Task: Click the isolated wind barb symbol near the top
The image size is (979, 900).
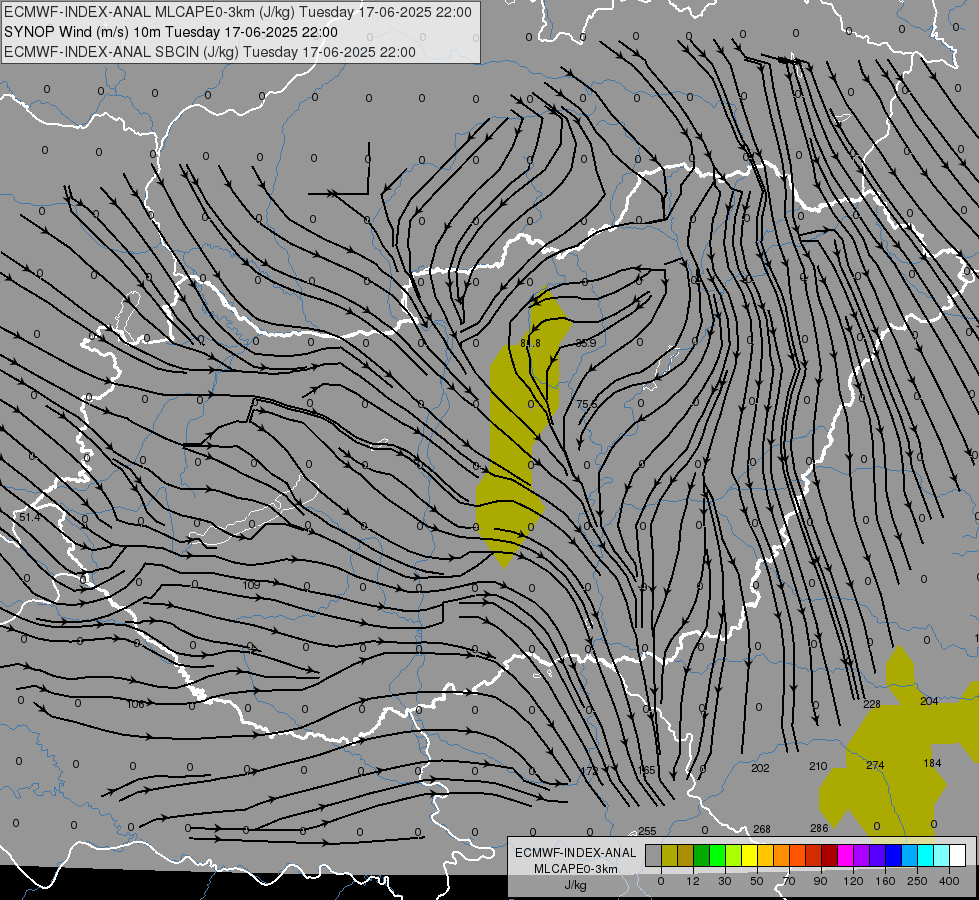Action: (x=340, y=170)
